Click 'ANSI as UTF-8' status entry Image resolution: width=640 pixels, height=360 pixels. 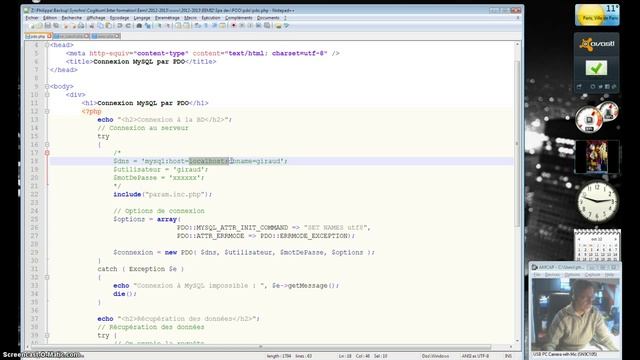(x=475, y=356)
